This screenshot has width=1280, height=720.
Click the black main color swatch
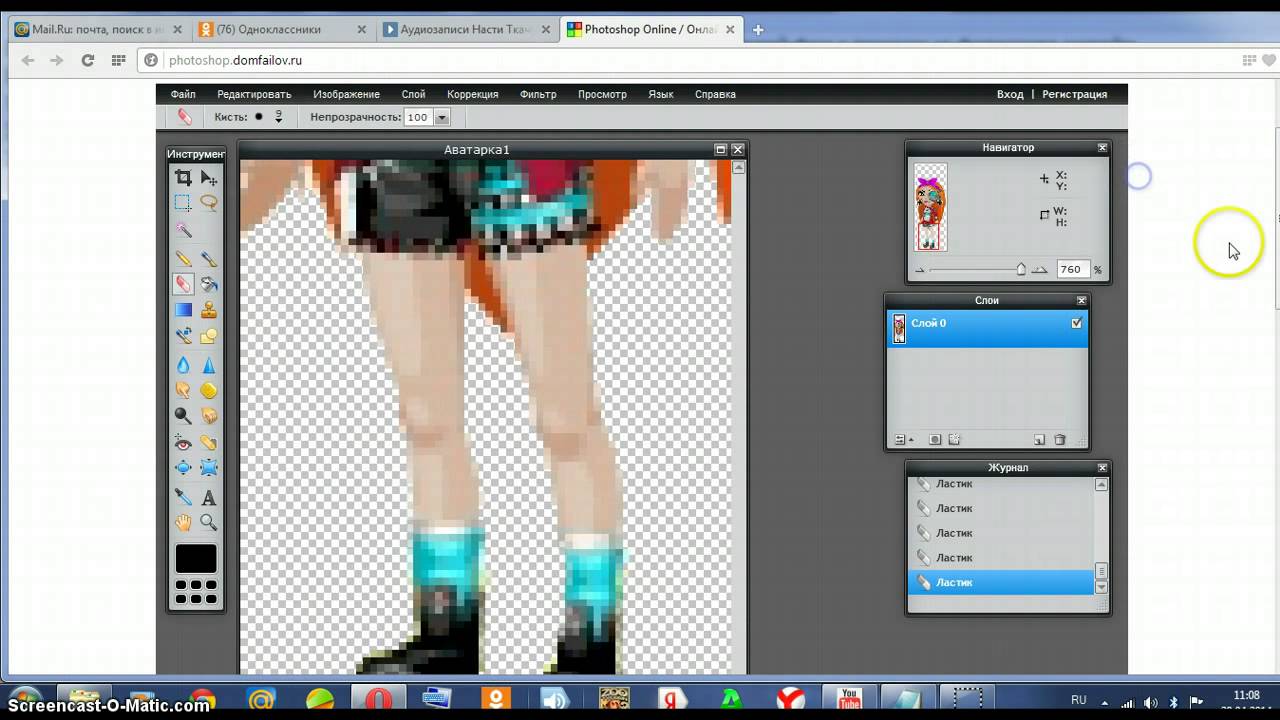pos(196,558)
